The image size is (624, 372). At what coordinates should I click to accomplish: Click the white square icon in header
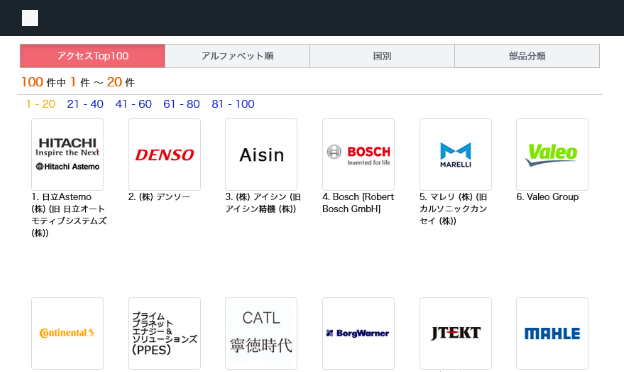pyautogui.click(x=30, y=18)
